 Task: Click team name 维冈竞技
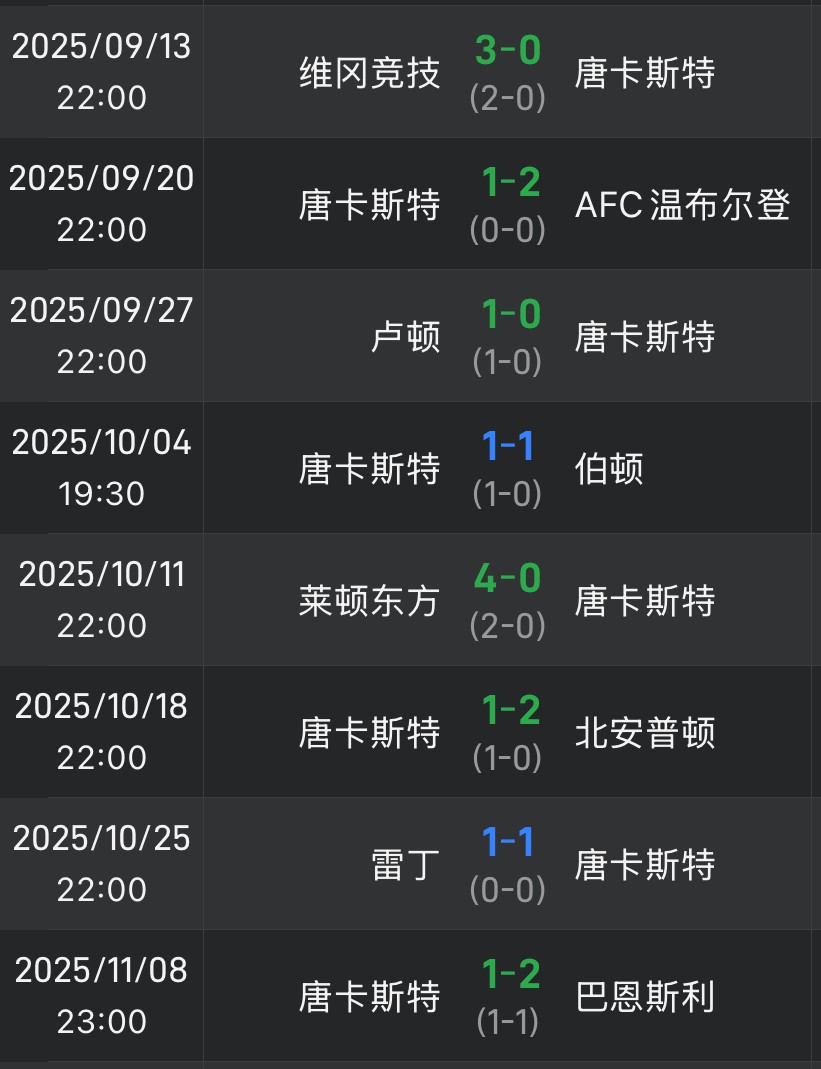point(369,72)
